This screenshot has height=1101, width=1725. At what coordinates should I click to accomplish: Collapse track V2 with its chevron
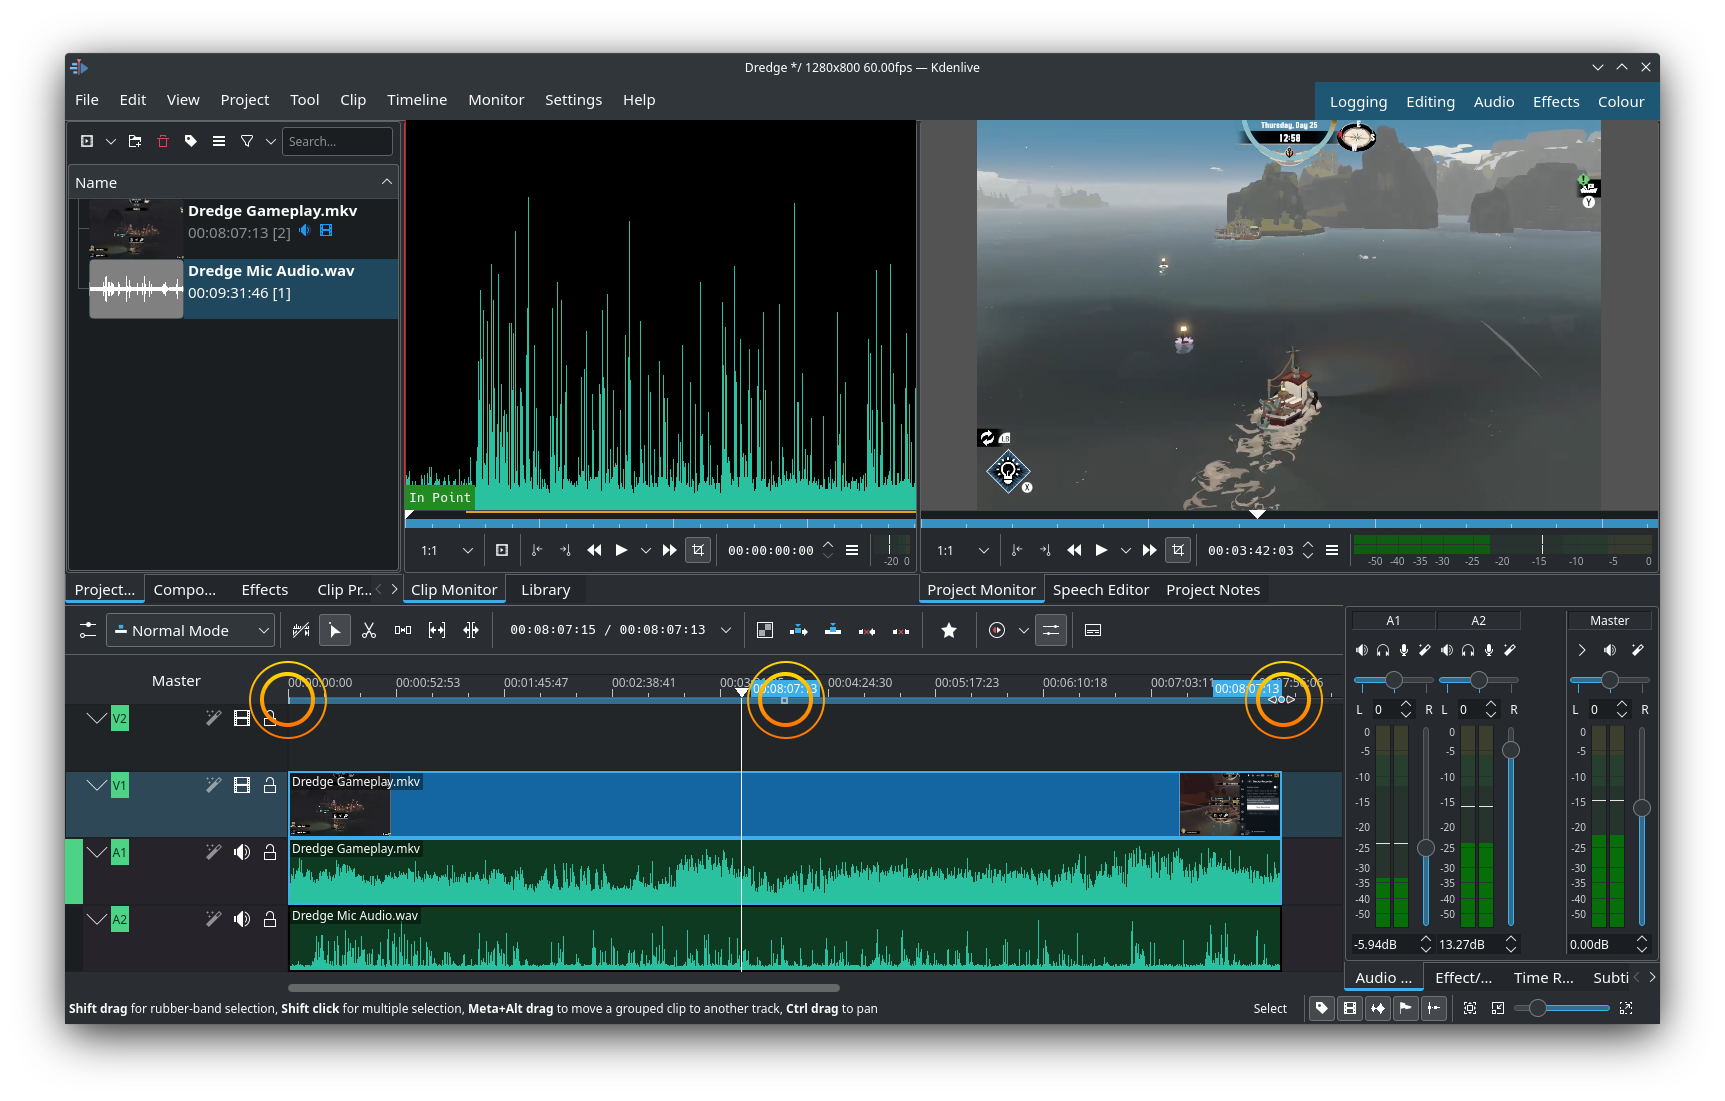pyautogui.click(x=97, y=718)
